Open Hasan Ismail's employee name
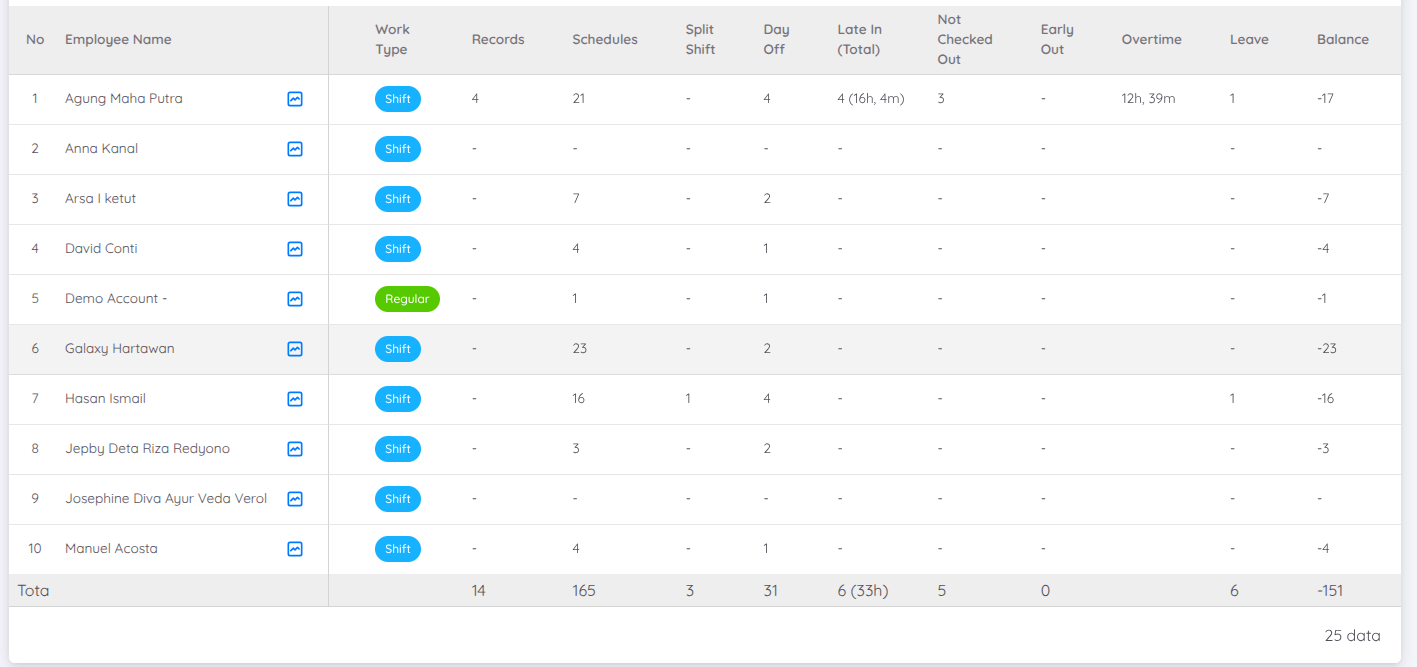 point(104,399)
